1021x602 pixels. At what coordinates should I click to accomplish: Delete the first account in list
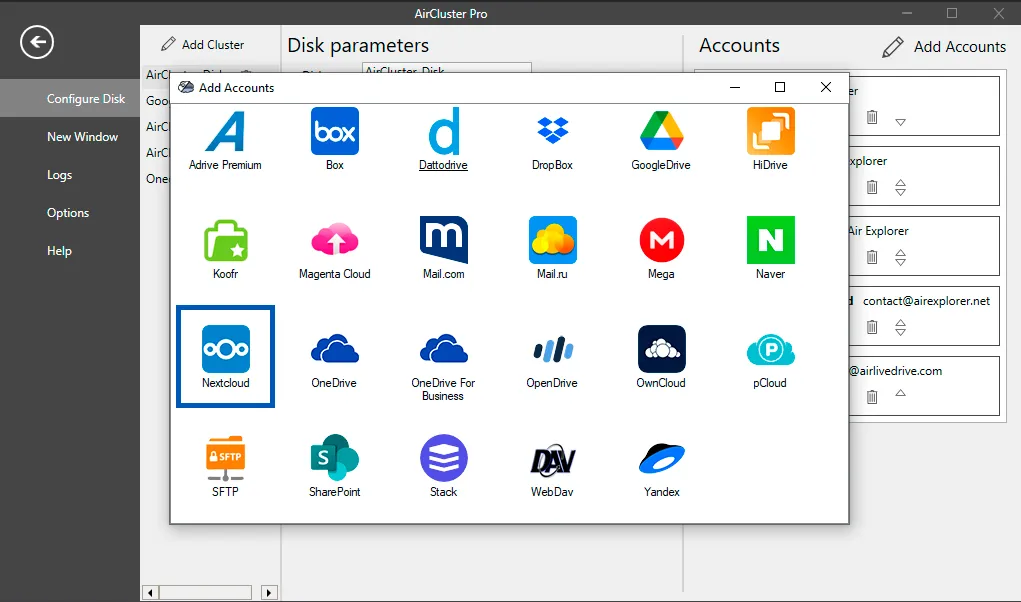(872, 117)
